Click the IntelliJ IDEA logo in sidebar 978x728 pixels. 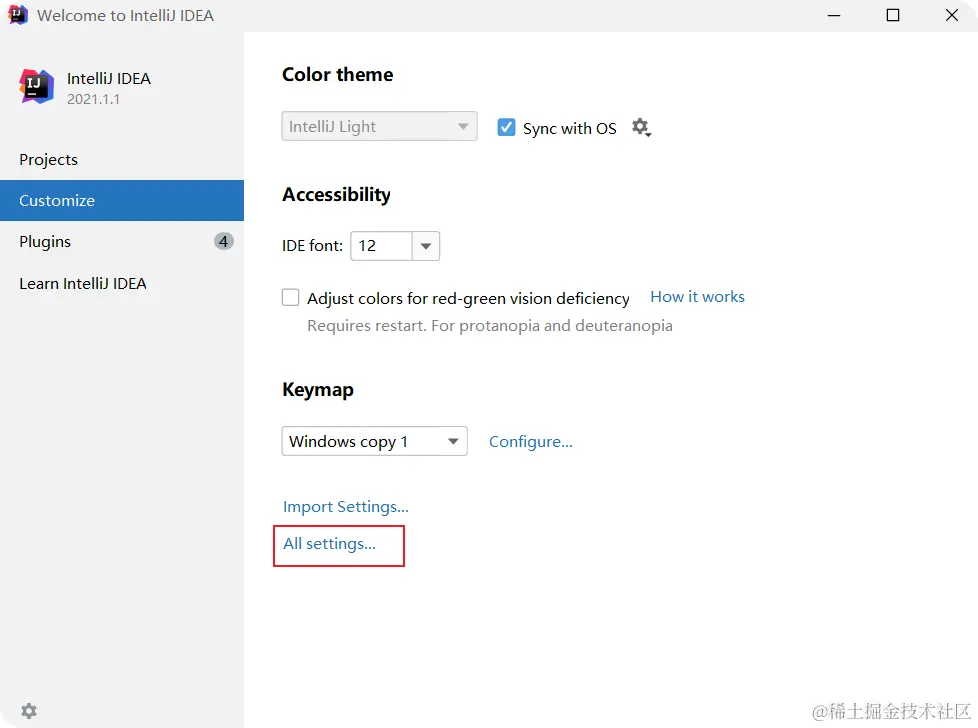[x=36, y=86]
